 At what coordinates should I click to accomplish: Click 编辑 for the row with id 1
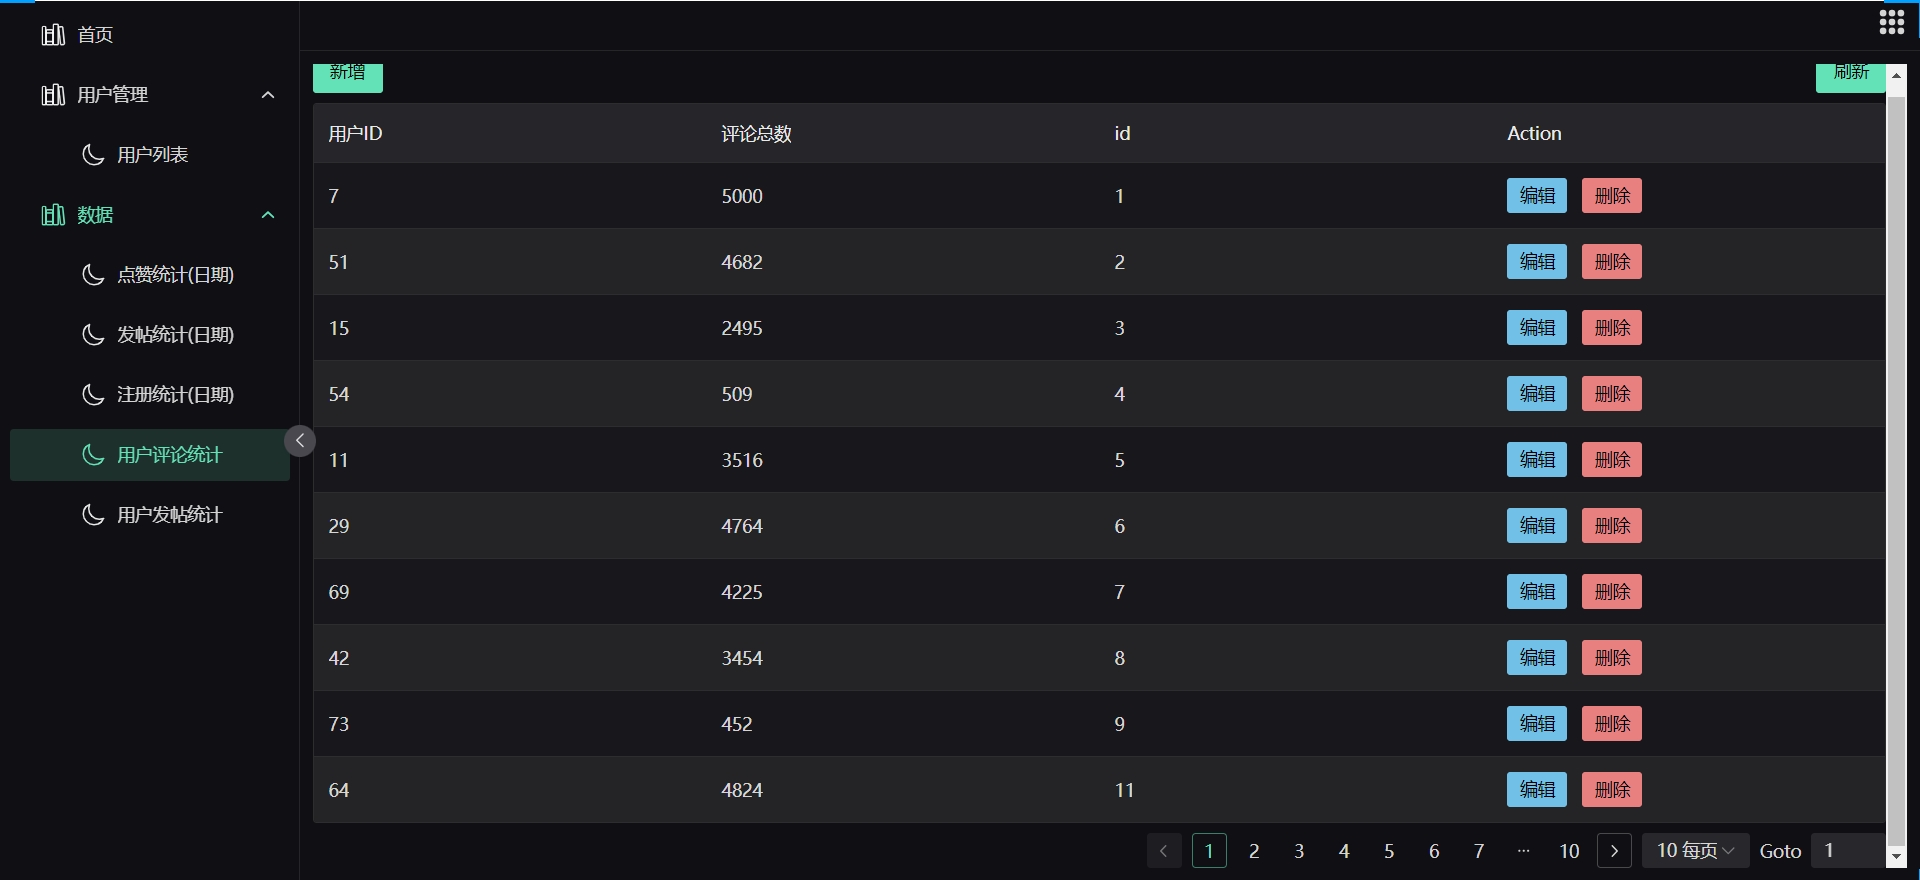[1536, 196]
